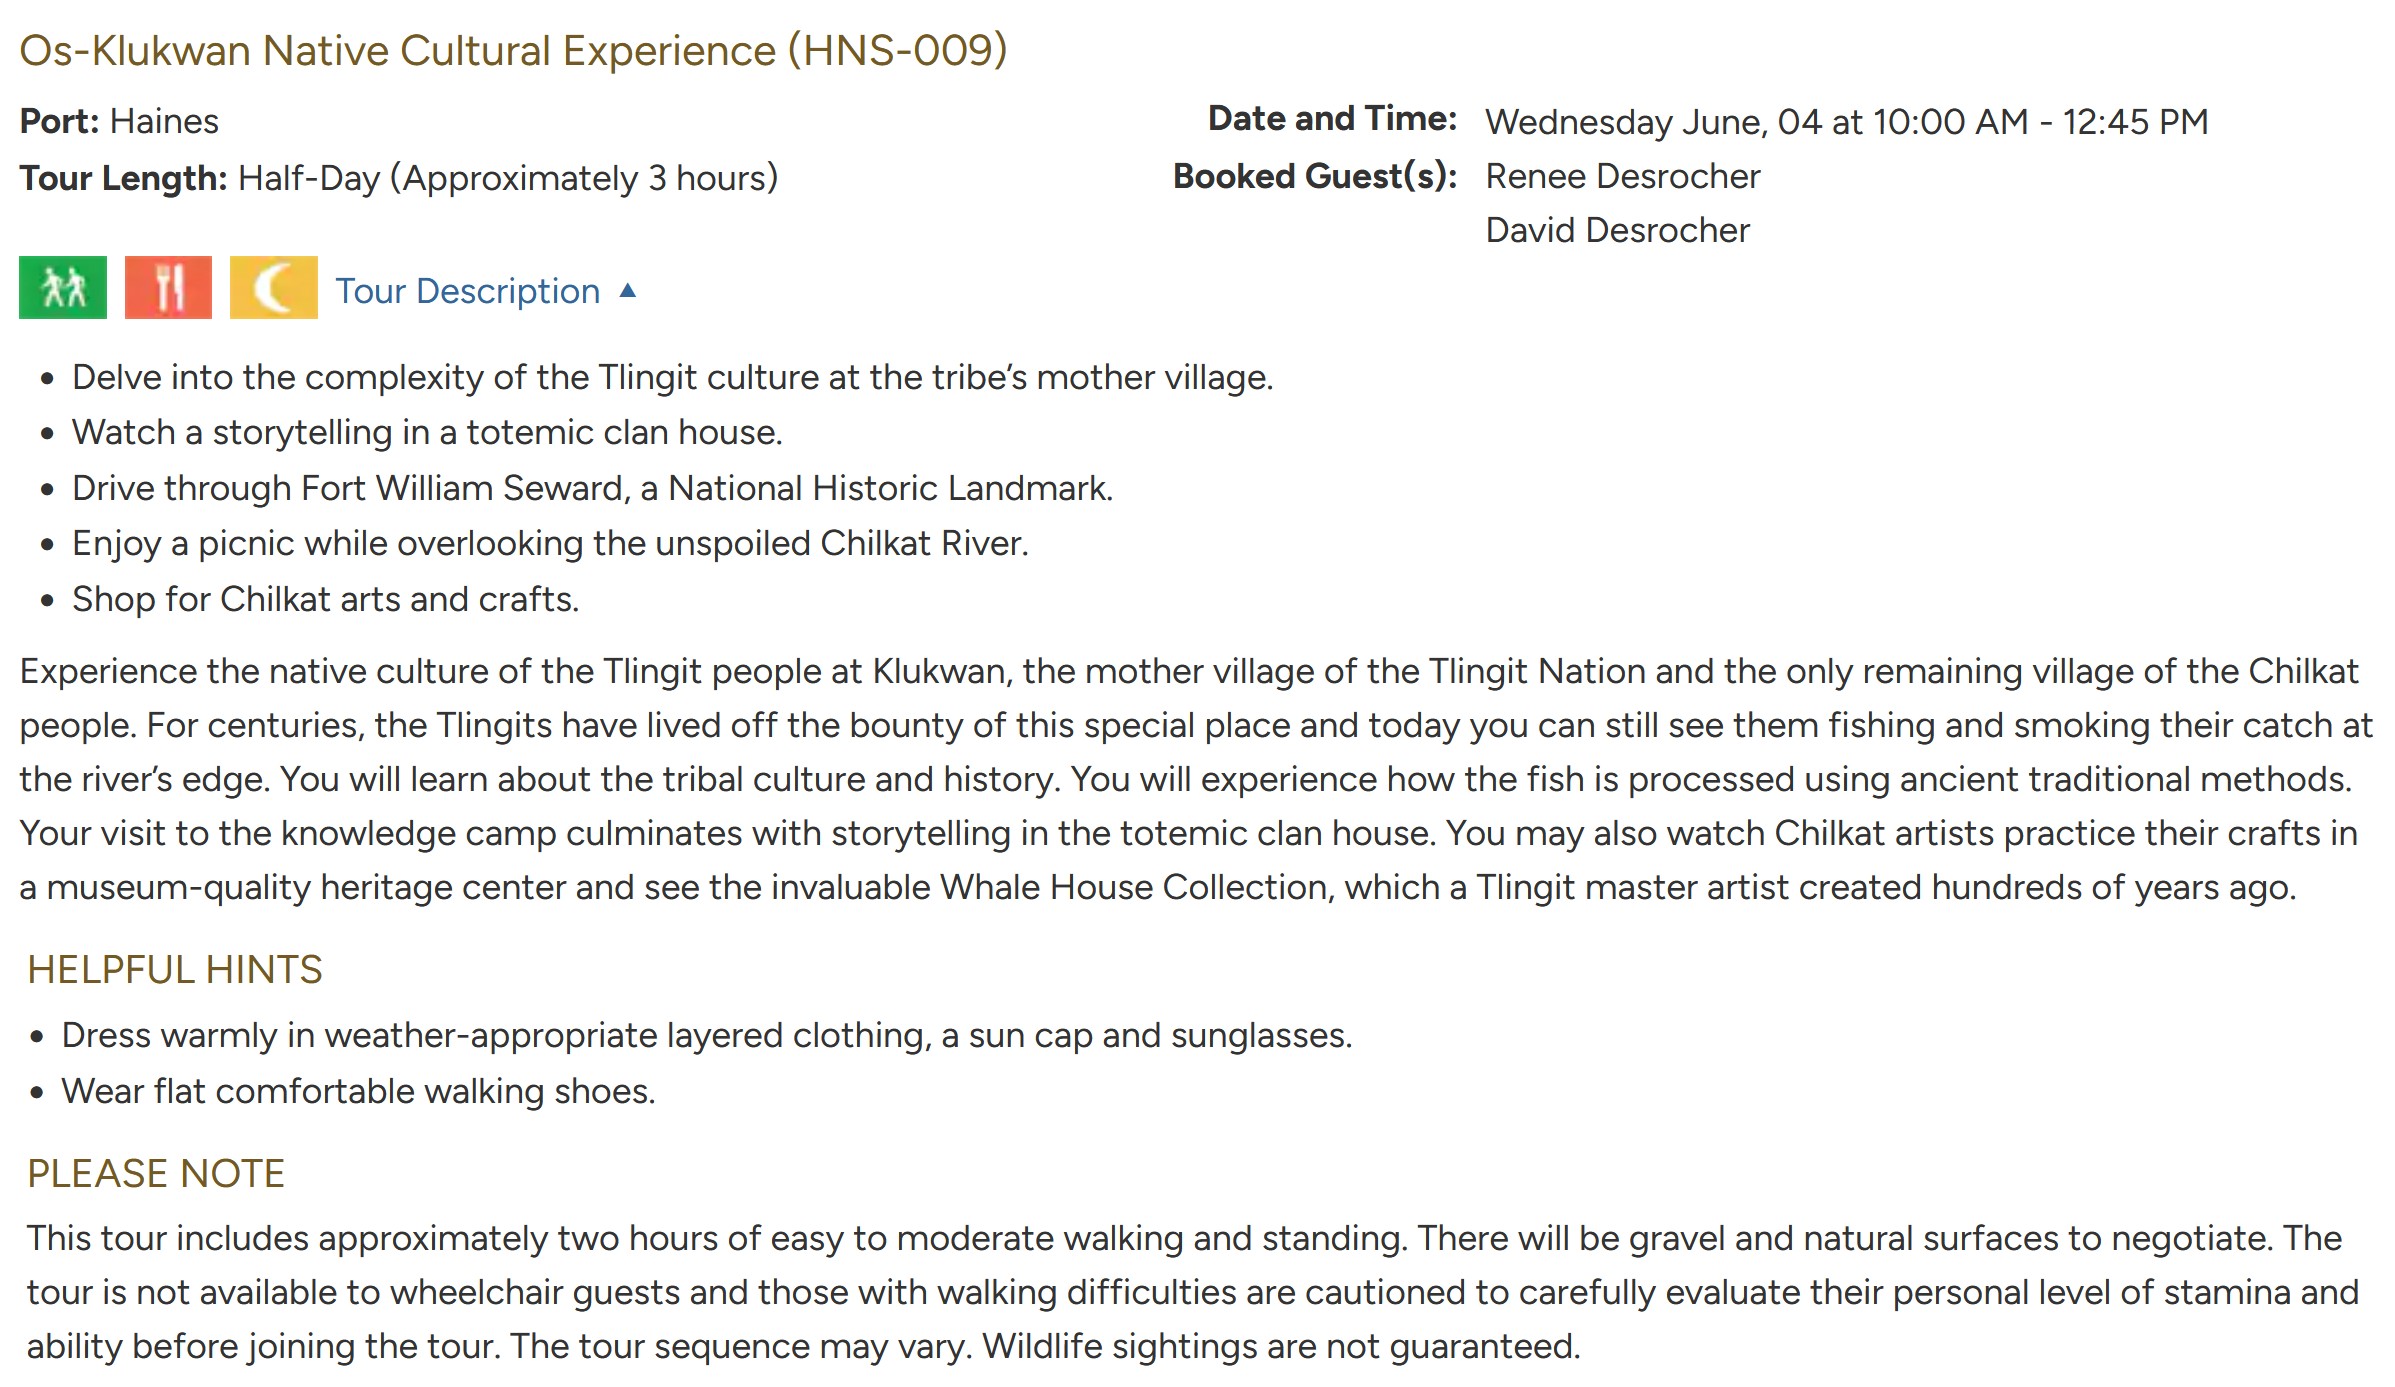The image size is (2395, 1387).
Task: Click the PLEASE NOTE heading
Action: [x=156, y=1174]
